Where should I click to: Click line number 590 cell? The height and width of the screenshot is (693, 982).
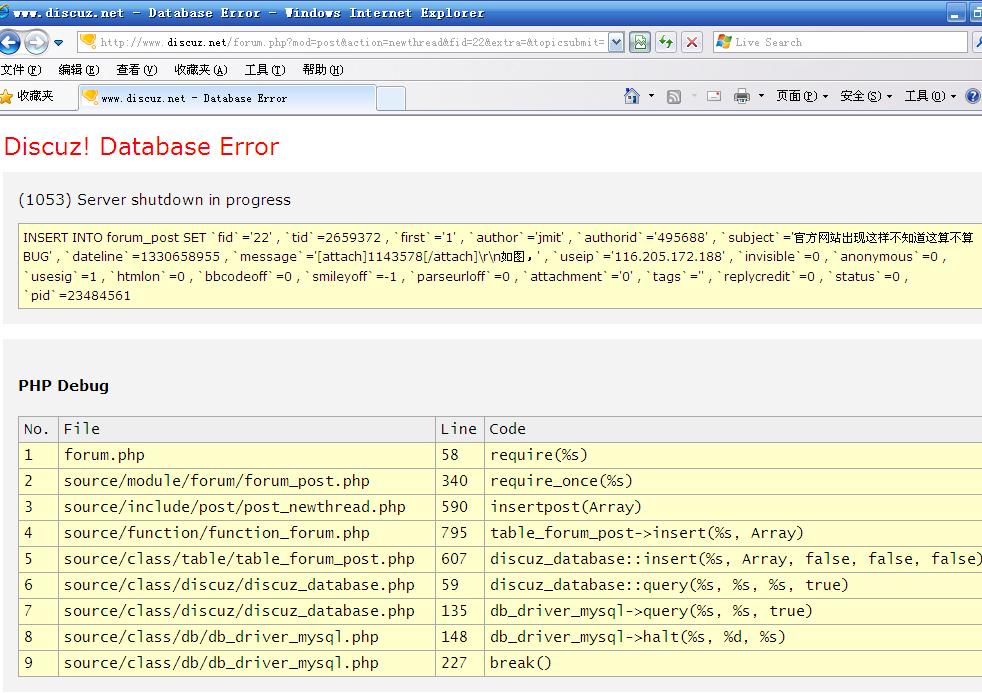pyautogui.click(x=460, y=507)
